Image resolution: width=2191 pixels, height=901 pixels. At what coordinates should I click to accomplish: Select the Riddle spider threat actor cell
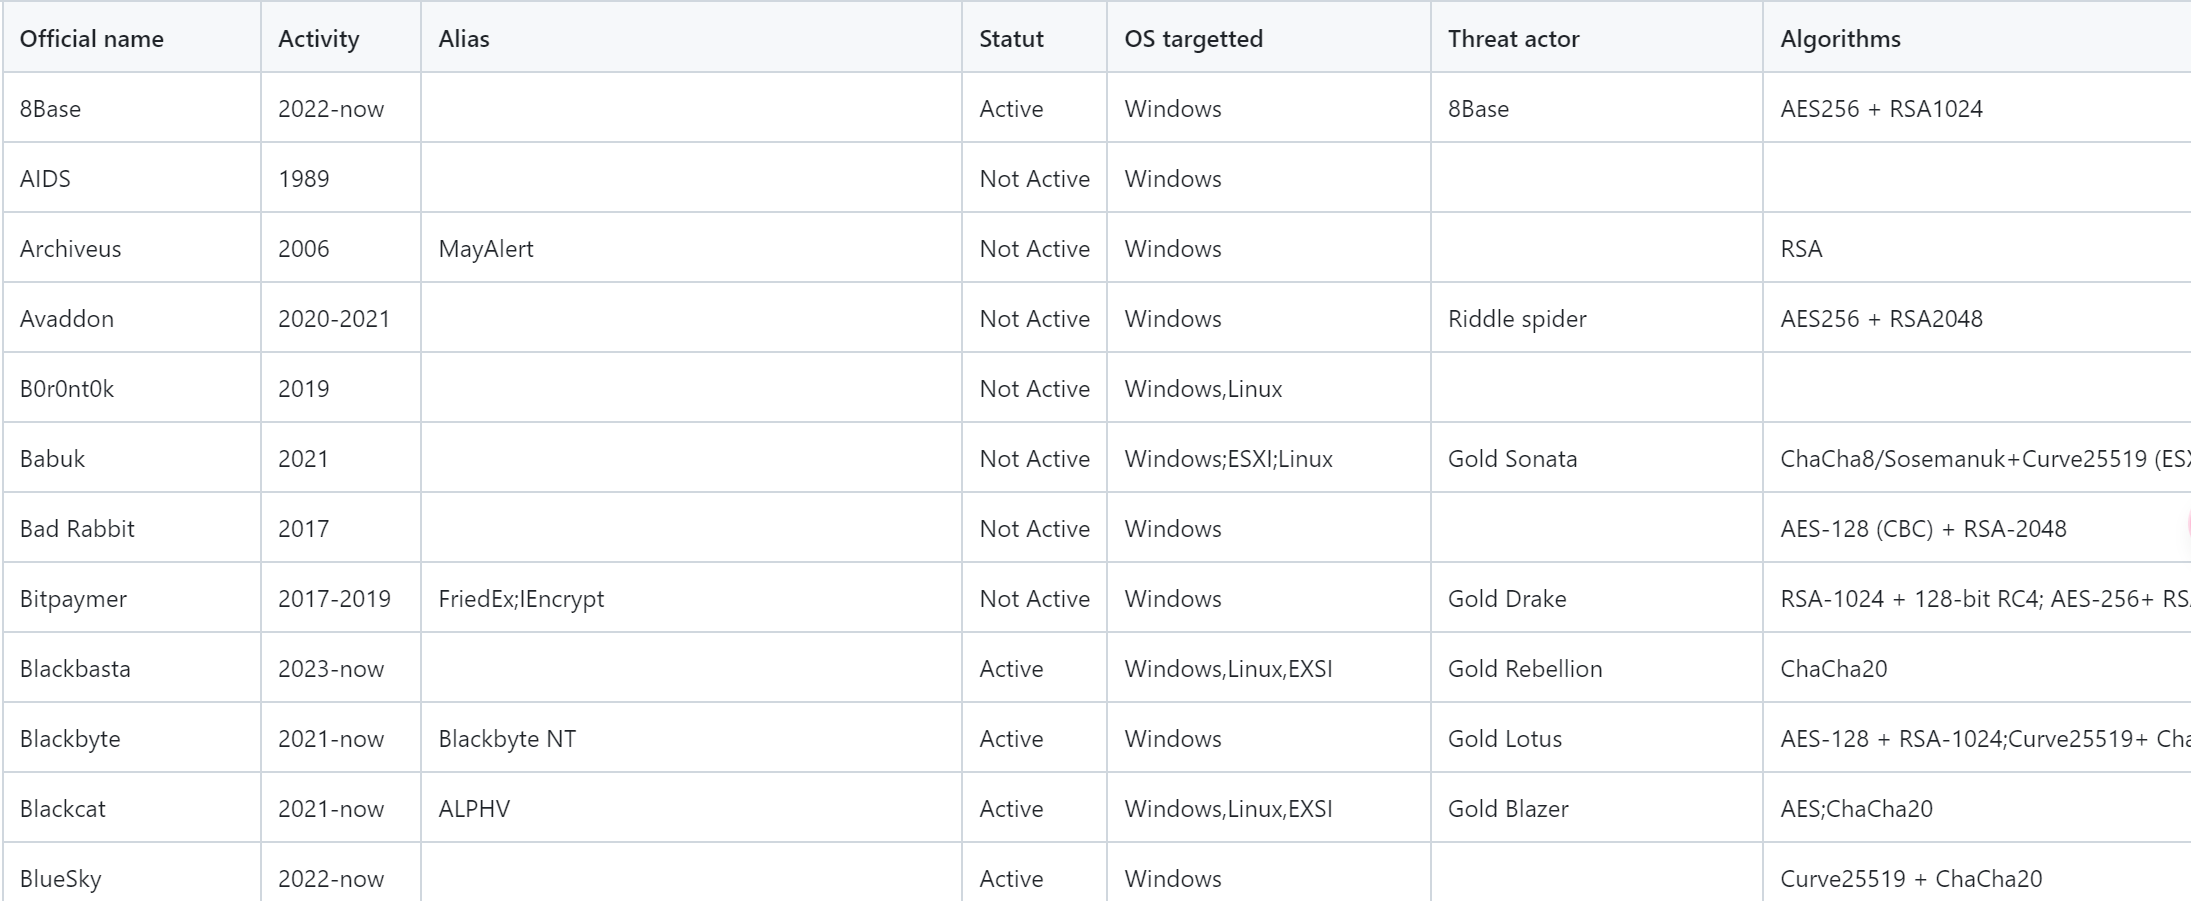tap(1517, 319)
